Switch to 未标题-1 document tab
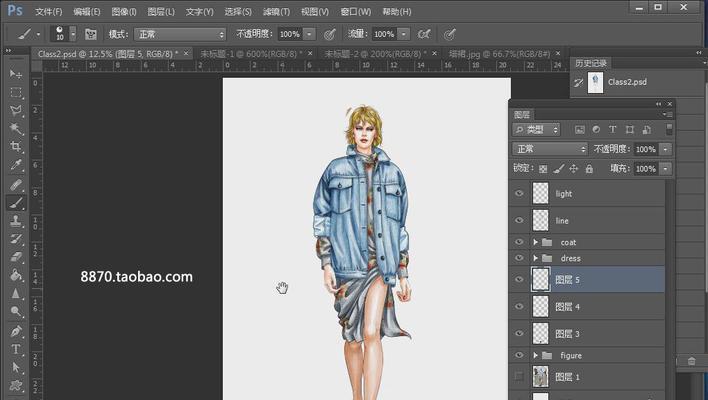Viewport: 708px width, 400px height. coord(252,54)
